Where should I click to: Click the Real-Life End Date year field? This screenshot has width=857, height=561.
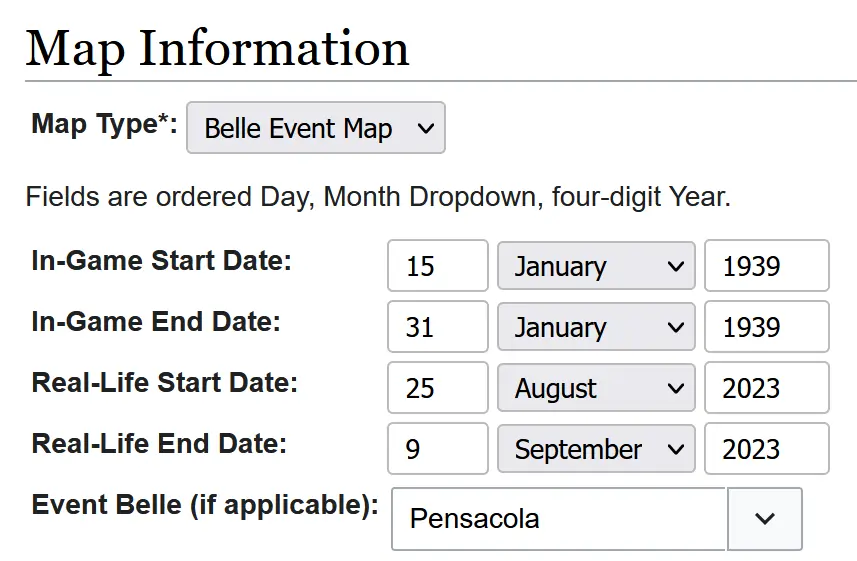click(766, 449)
